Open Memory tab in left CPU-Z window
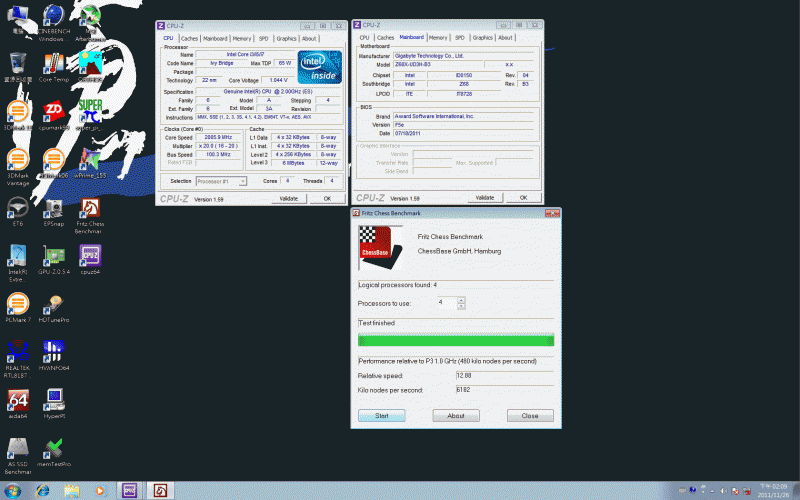The width and height of the screenshot is (800, 500). pos(242,39)
